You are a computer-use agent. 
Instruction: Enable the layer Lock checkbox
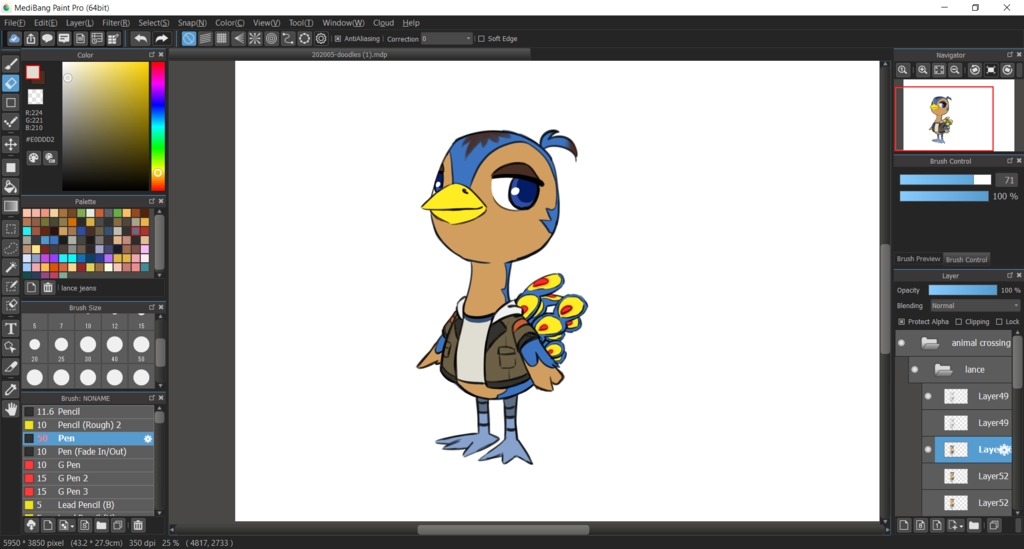click(x=999, y=322)
